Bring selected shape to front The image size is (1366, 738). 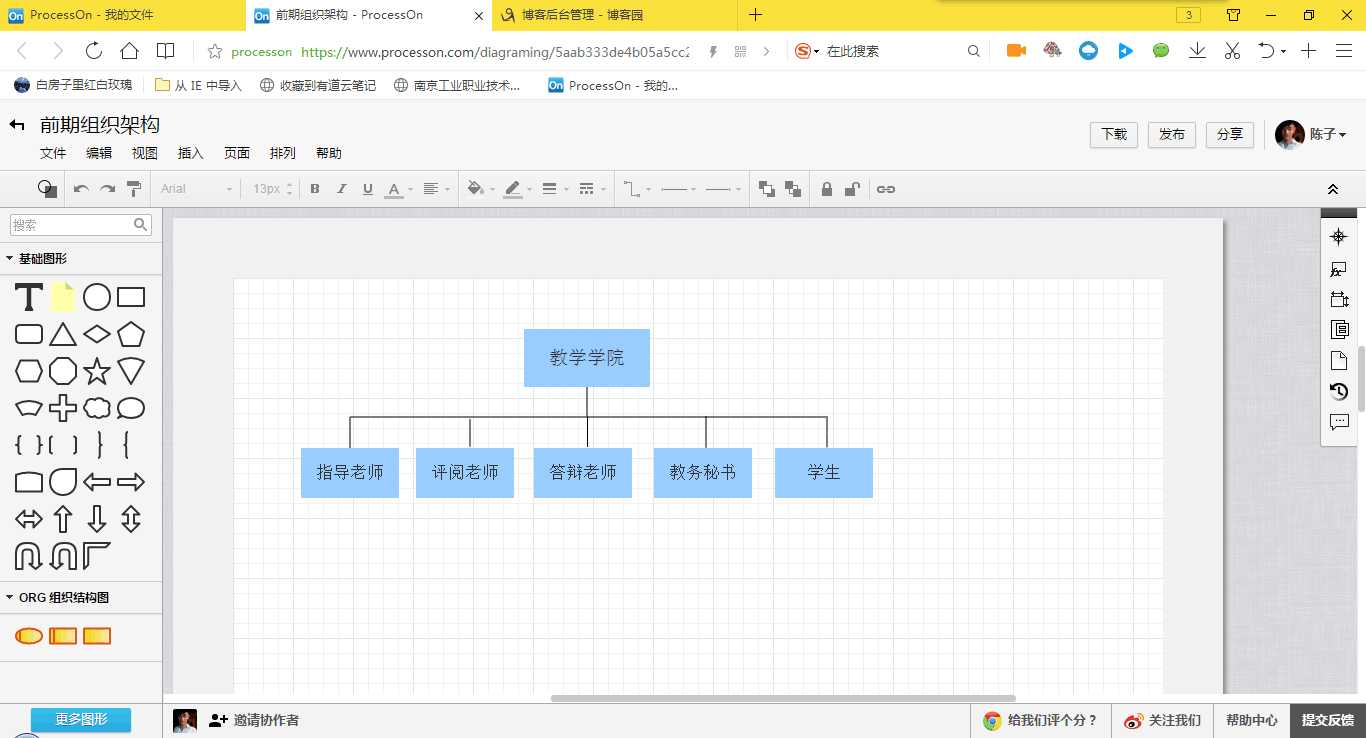tap(767, 189)
